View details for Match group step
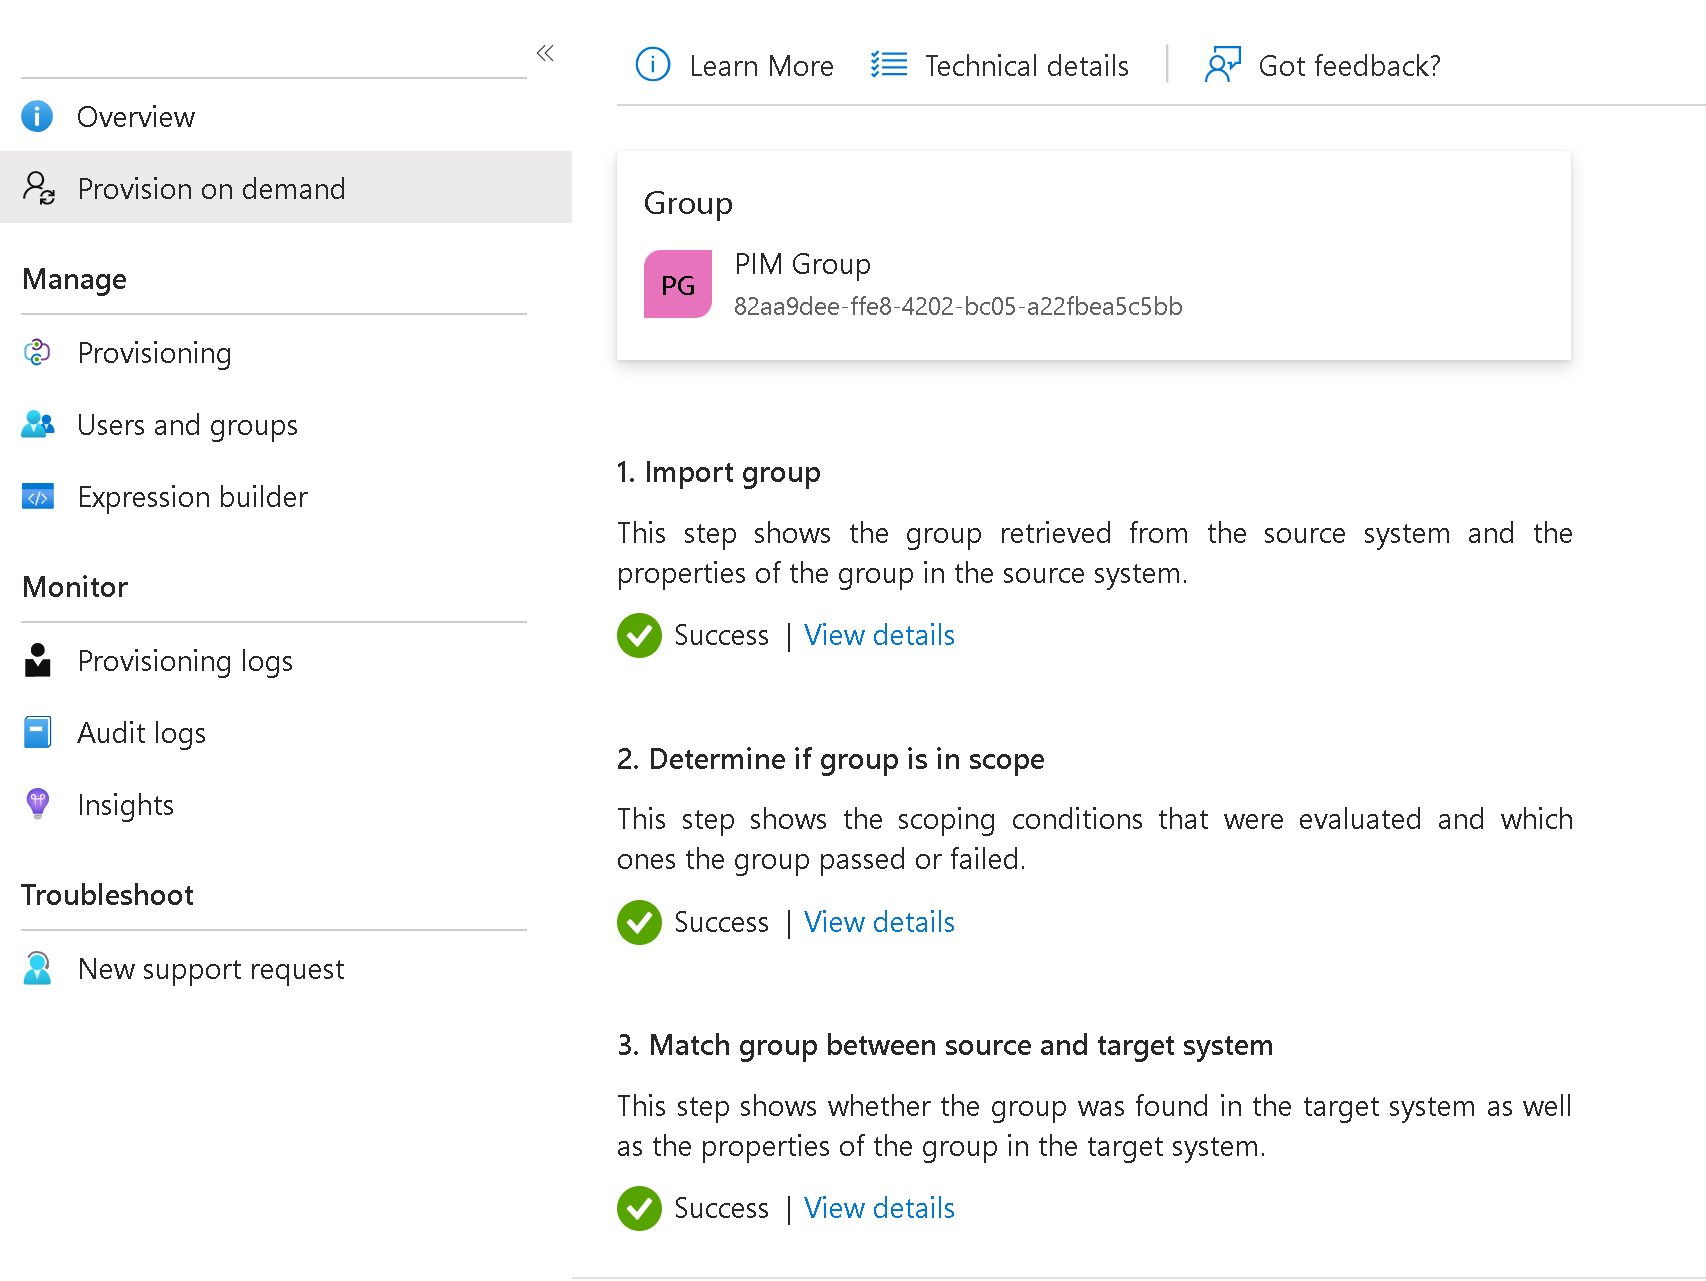 (879, 1208)
